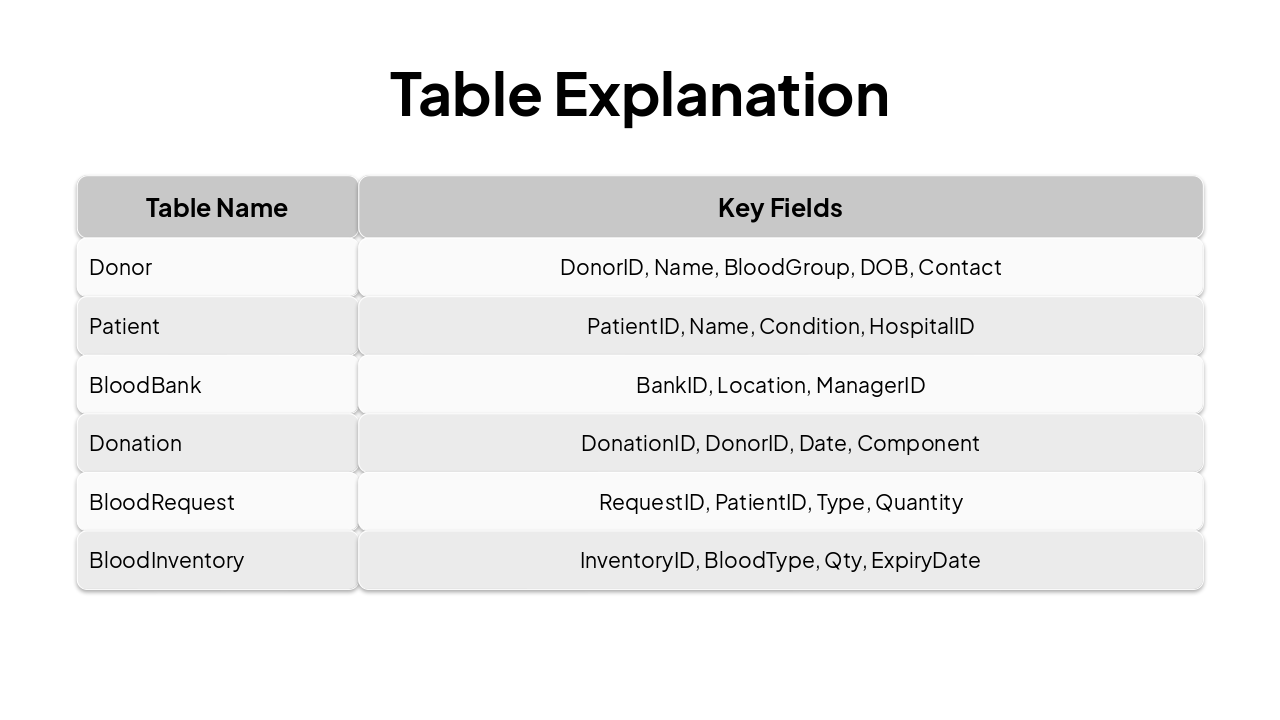This screenshot has height=720, width=1280.
Task: Select the 'Table Name' header cell
Action: [x=217, y=207]
